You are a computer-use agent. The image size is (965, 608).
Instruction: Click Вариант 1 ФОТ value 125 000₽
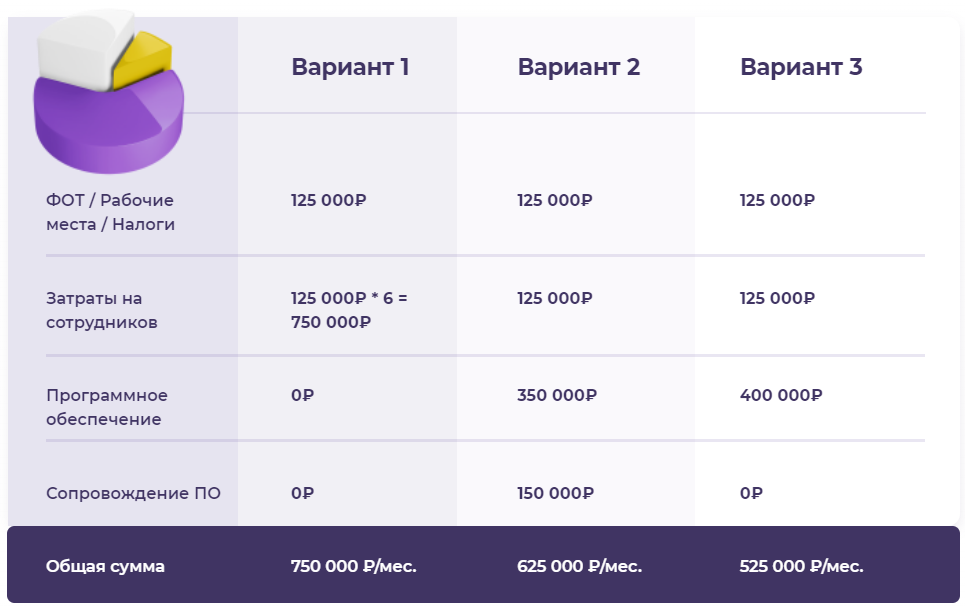point(329,200)
